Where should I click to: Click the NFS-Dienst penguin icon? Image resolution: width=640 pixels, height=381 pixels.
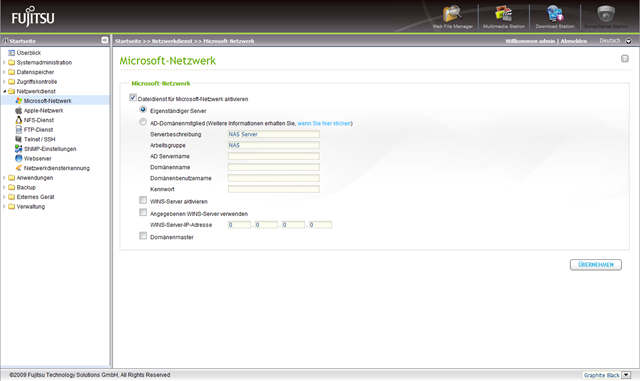(x=19, y=120)
